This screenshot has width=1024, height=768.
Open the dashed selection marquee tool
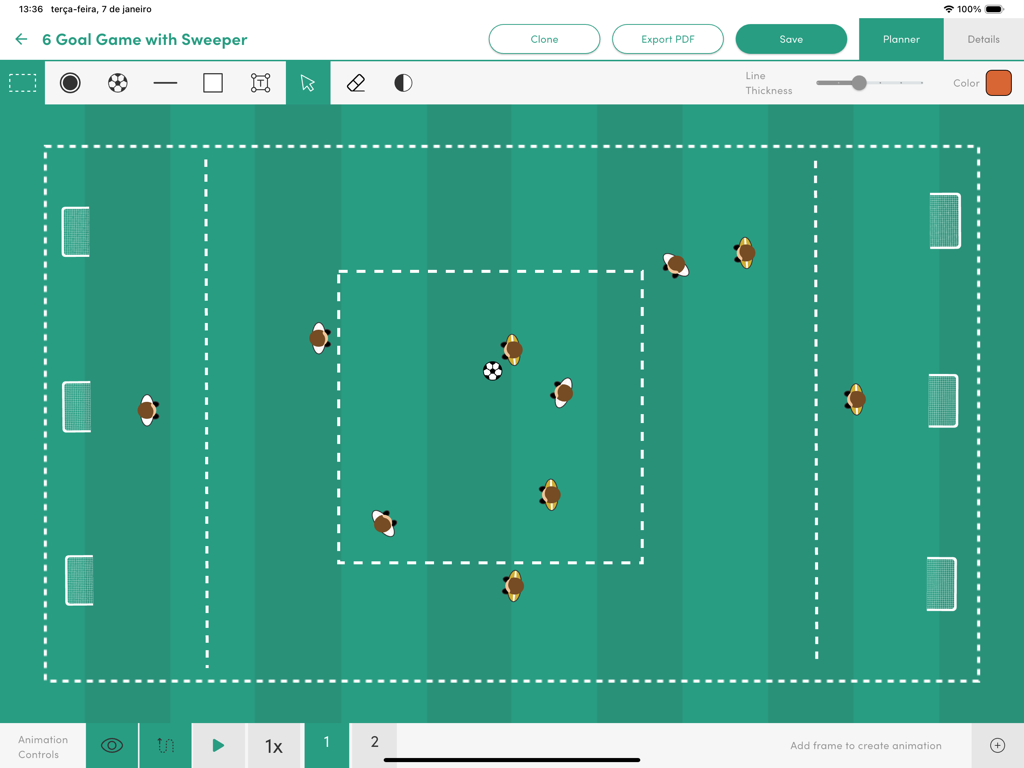(22, 83)
